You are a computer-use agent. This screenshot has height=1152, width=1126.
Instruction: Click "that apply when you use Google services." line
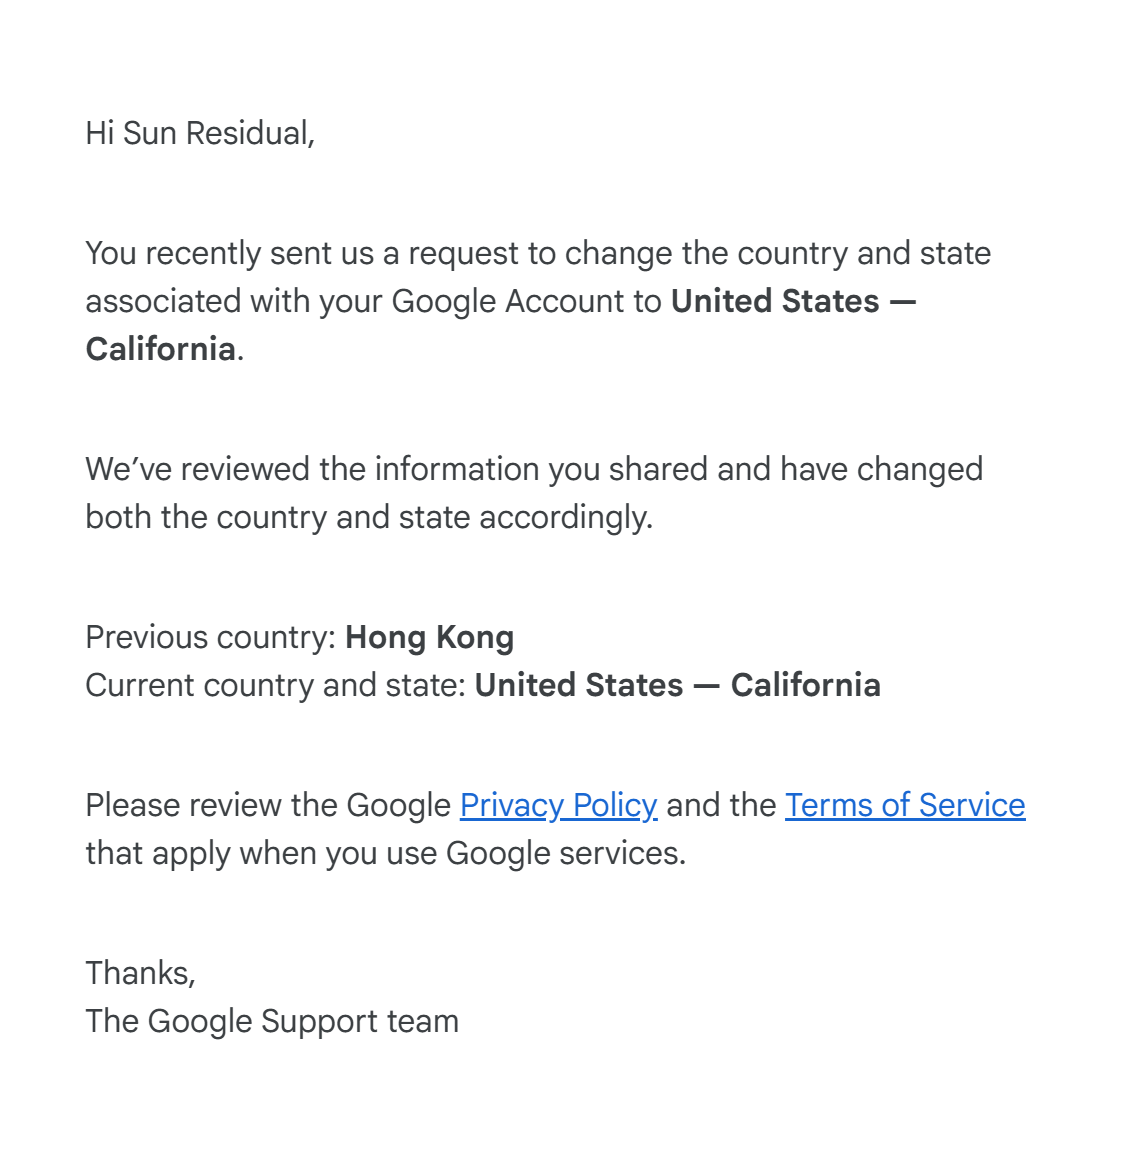pos(385,853)
